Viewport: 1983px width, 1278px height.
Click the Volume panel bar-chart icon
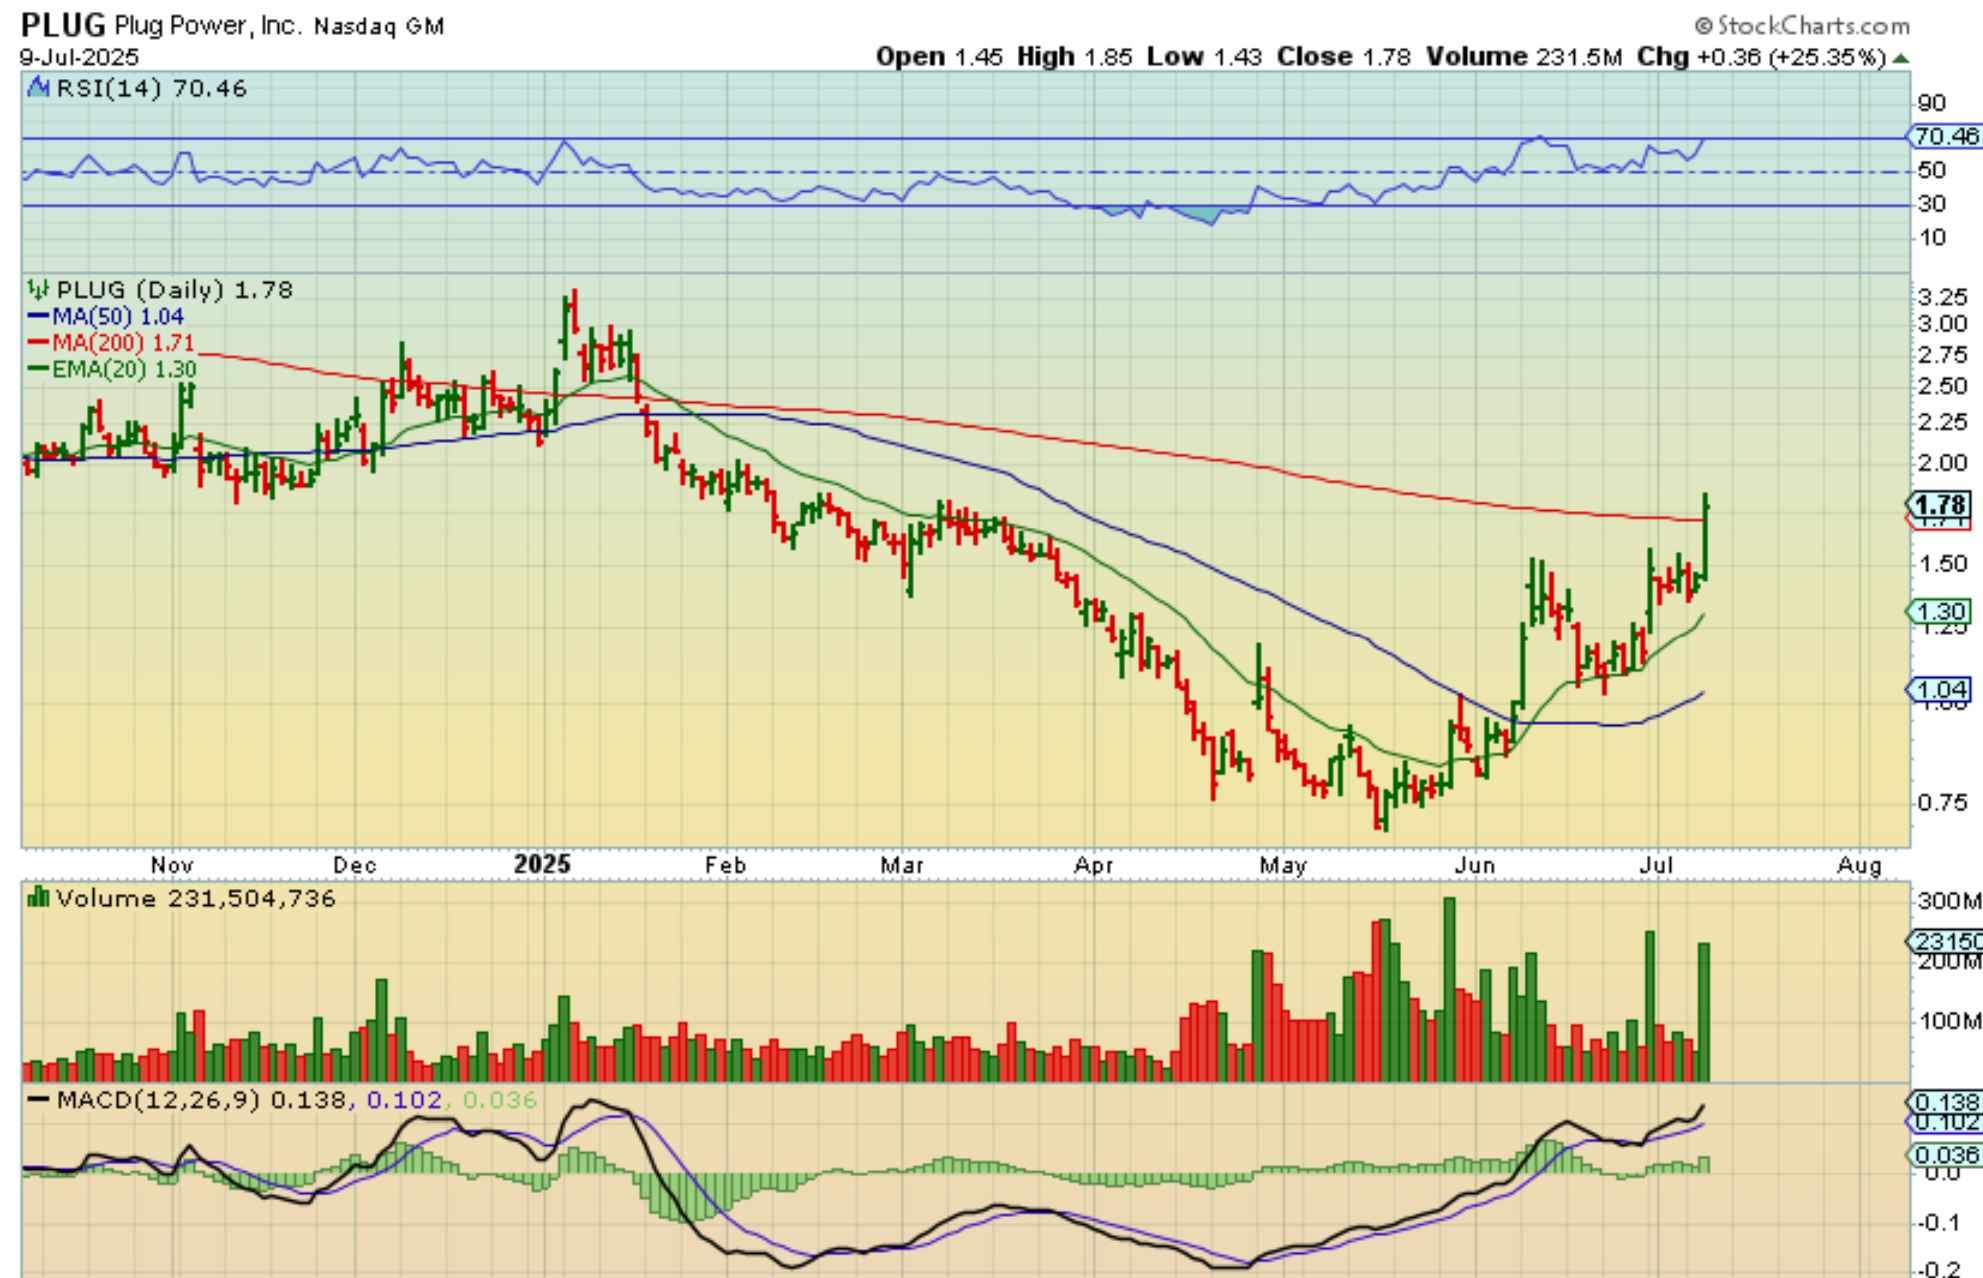click(38, 897)
